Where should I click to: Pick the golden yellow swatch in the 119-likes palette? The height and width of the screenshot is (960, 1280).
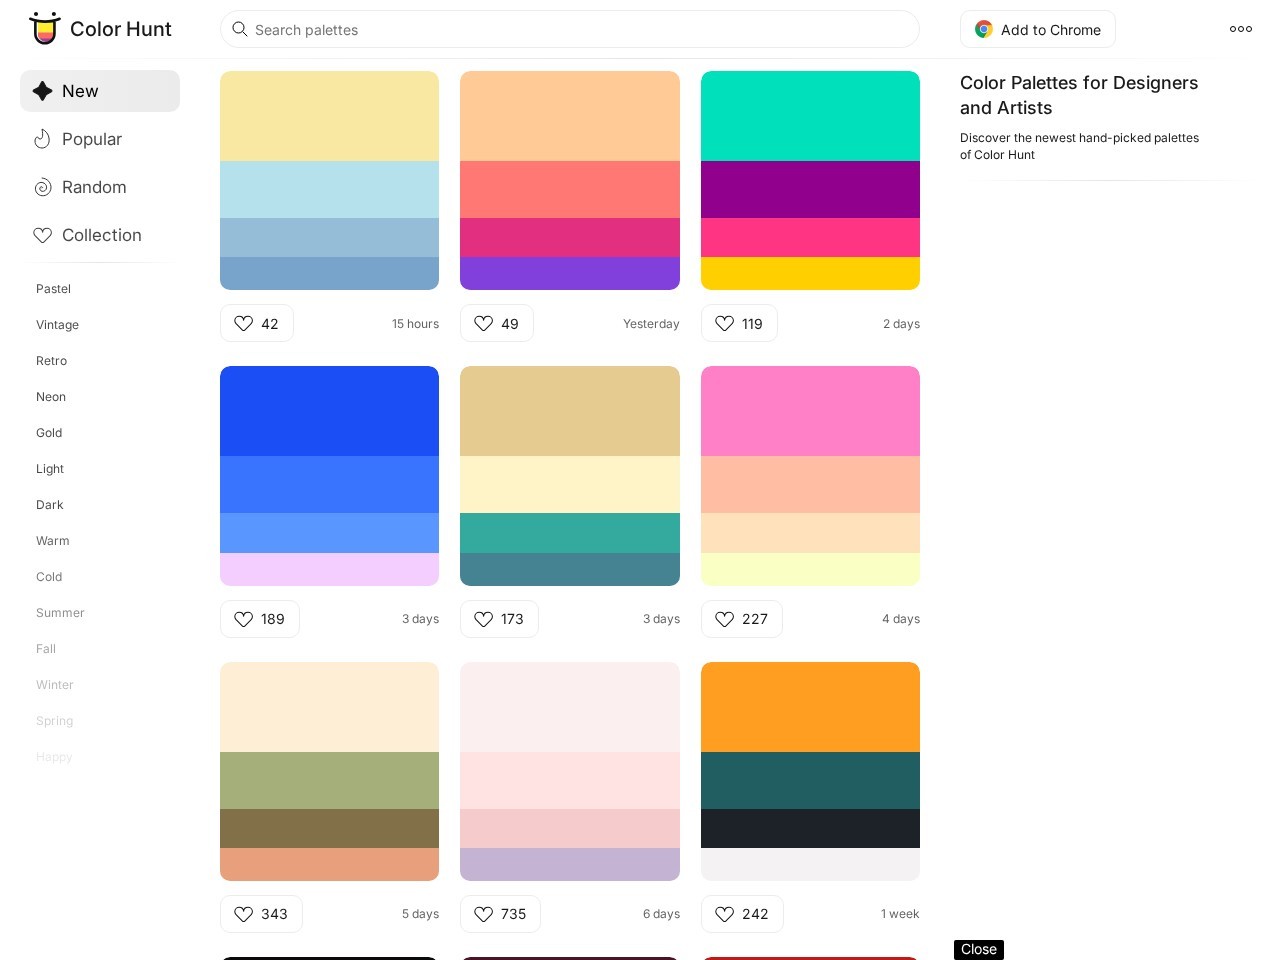pyautogui.click(x=810, y=273)
